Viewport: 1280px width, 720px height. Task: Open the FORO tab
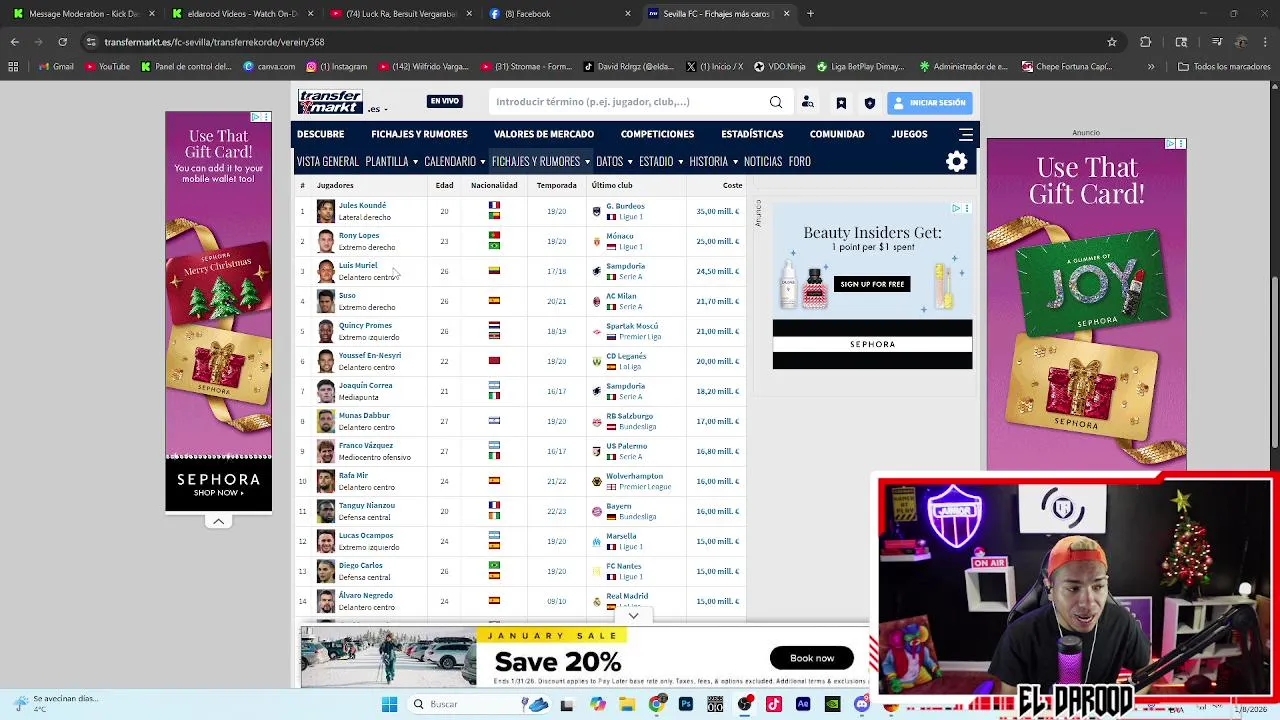[799, 161]
